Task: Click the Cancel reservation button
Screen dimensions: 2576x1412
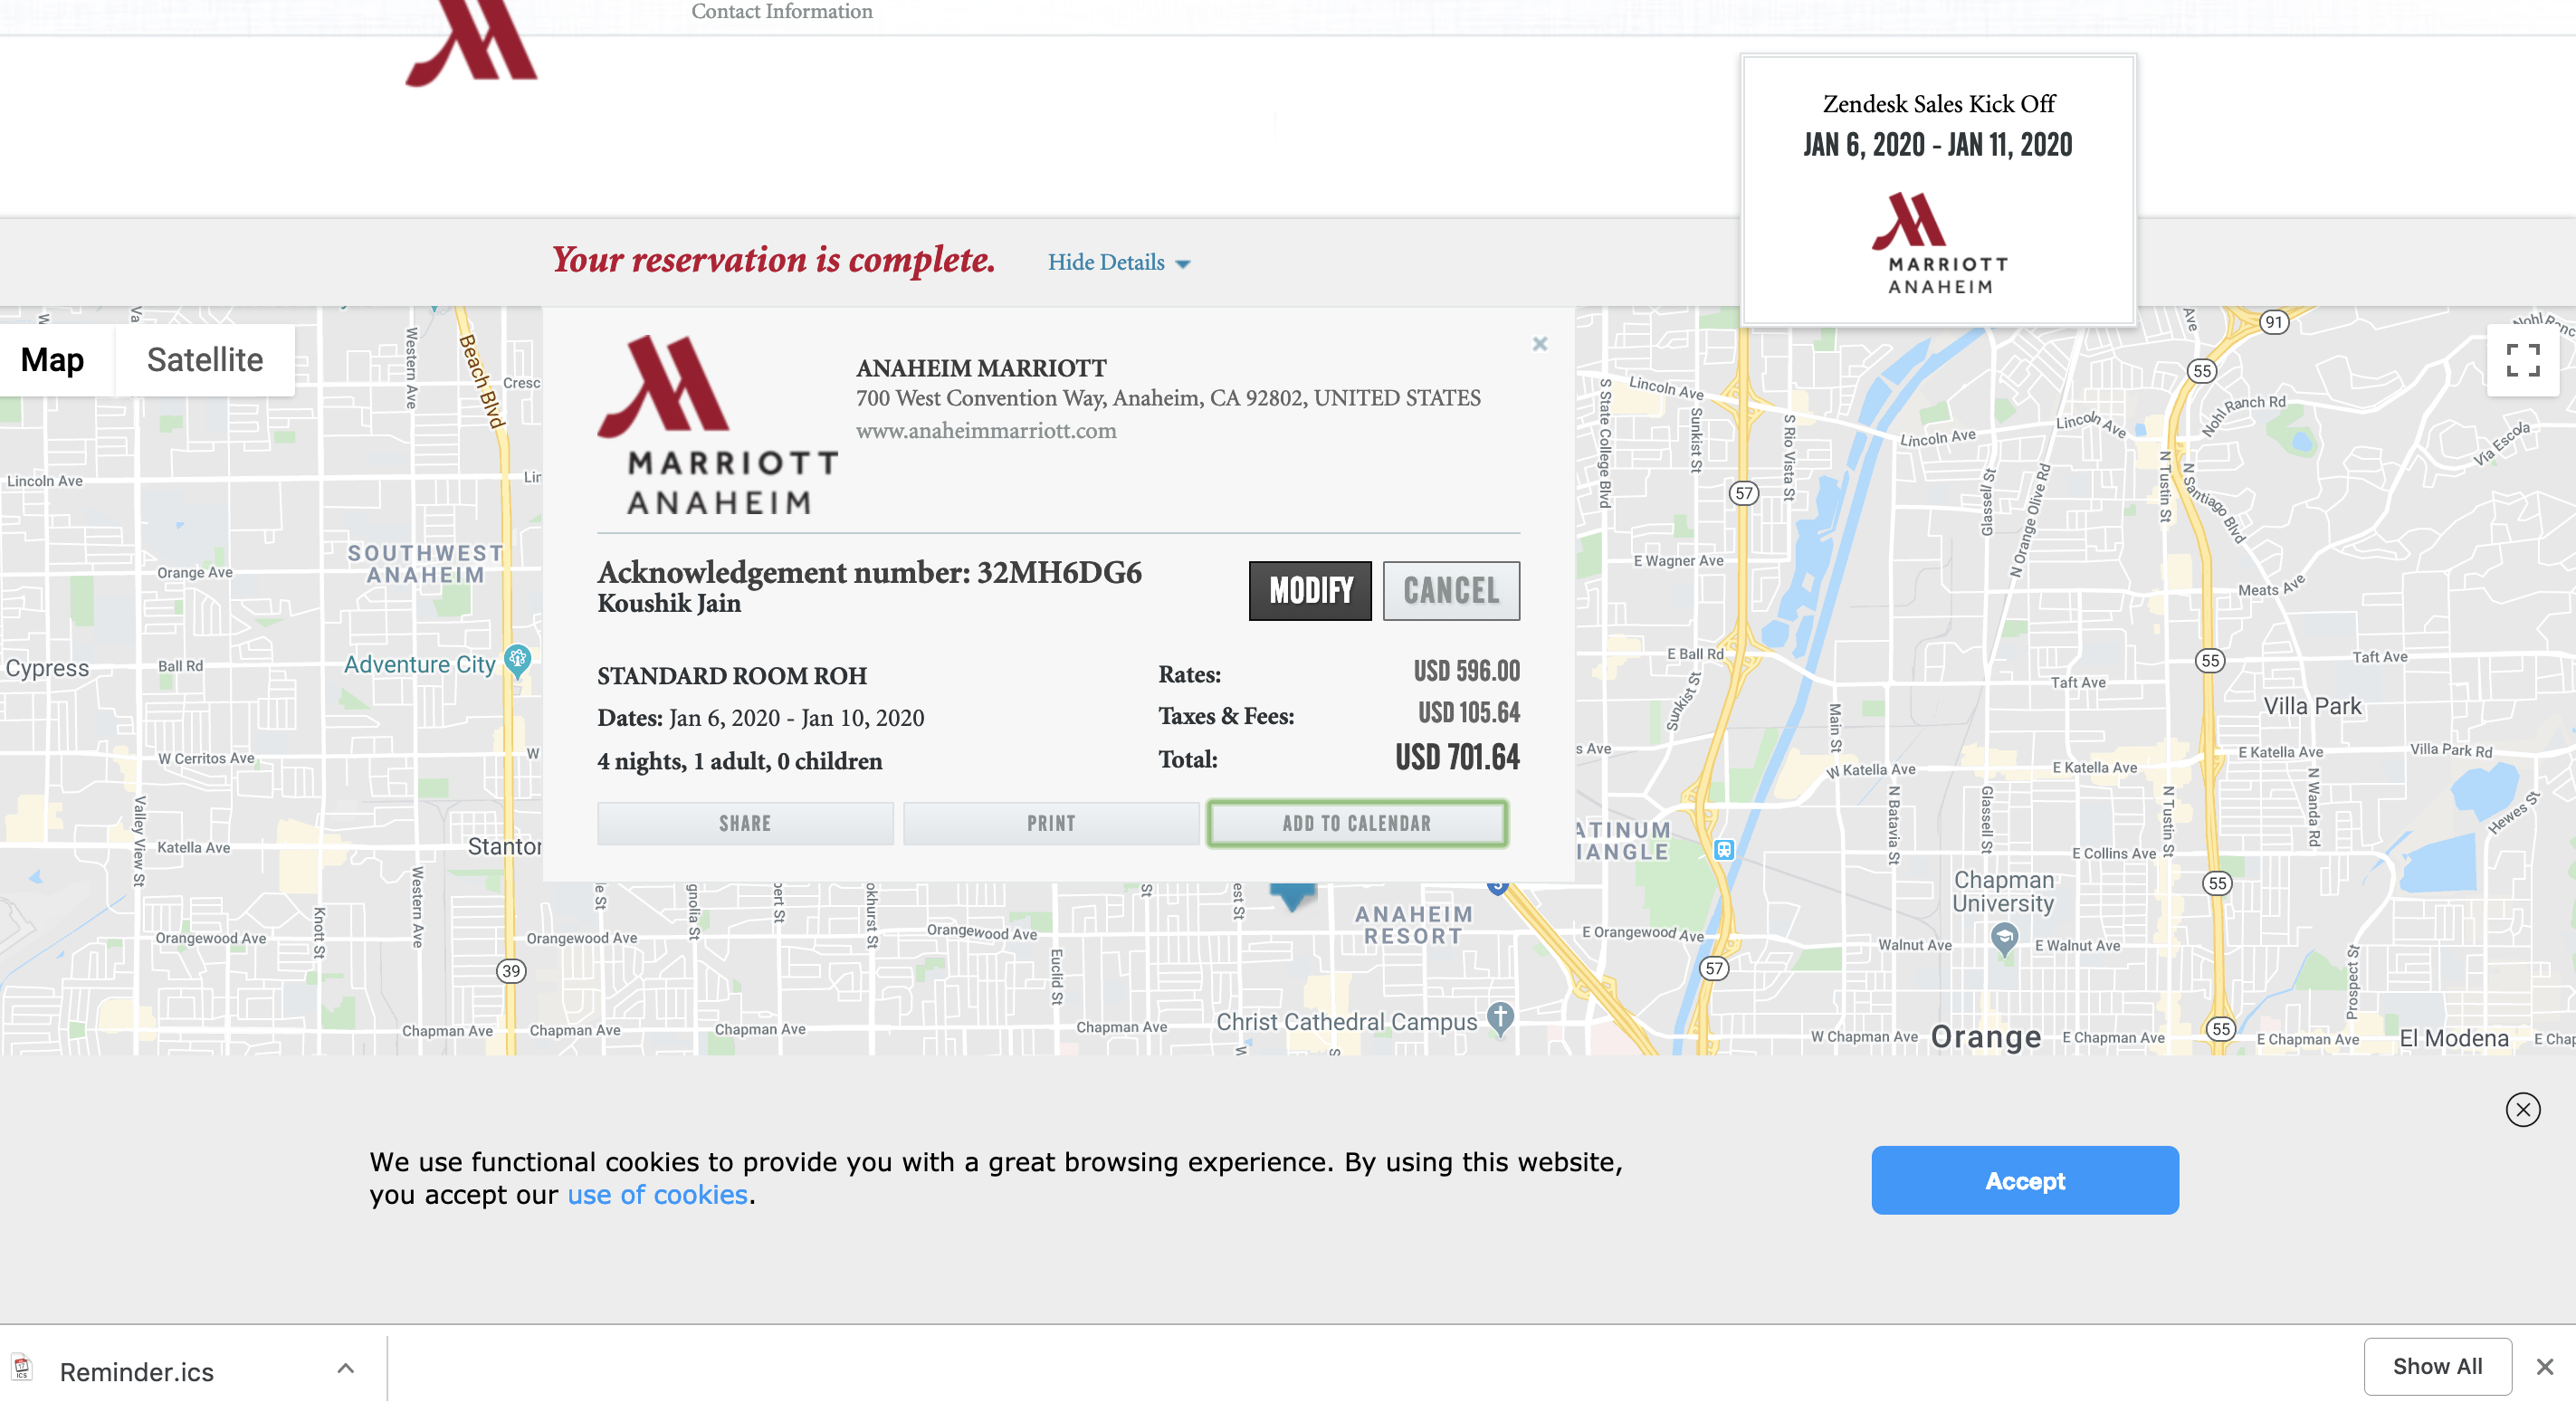Action: (1450, 591)
